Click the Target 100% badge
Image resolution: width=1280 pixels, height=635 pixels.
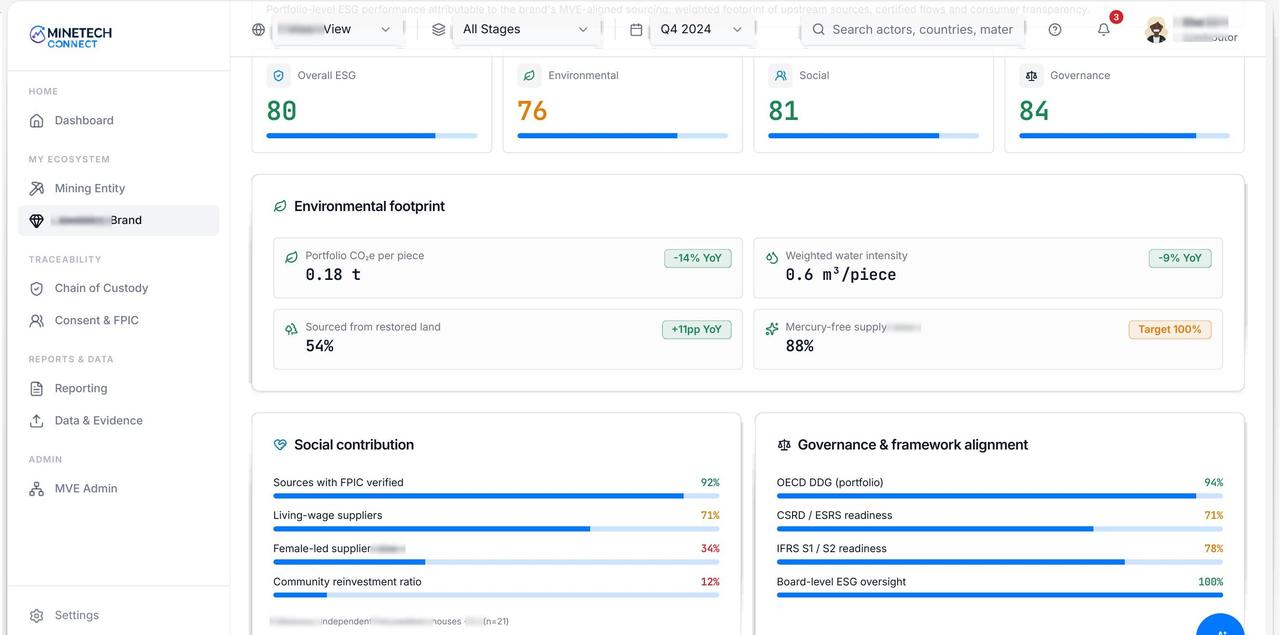click(1170, 329)
